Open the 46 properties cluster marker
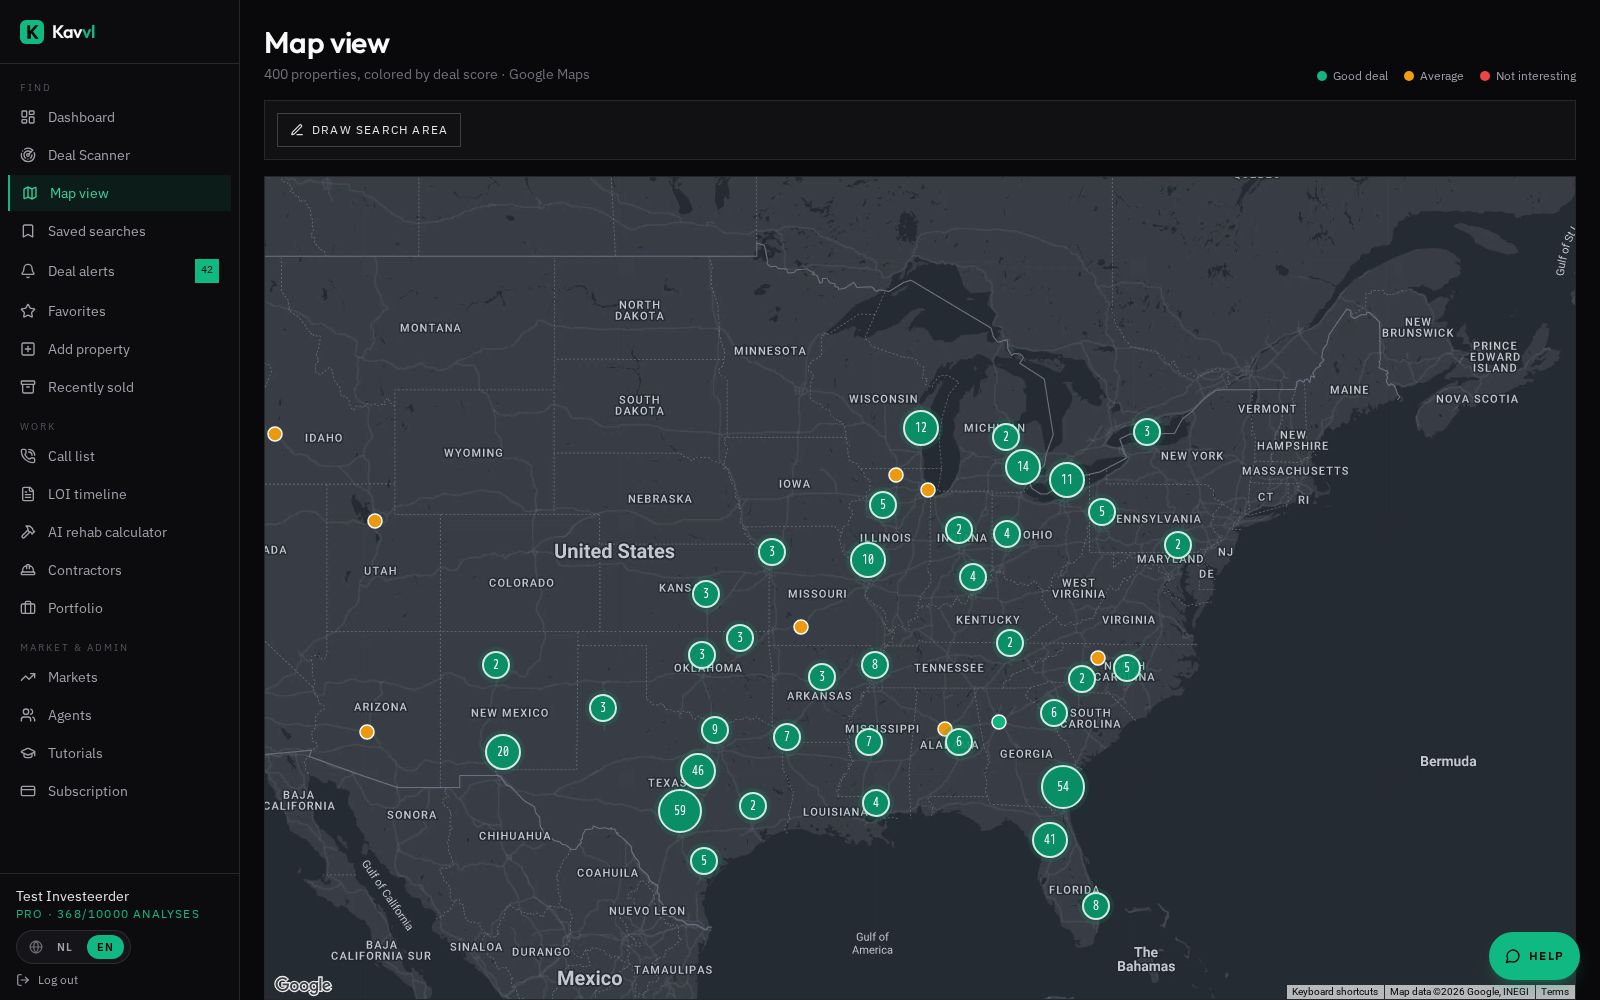Viewport: 1600px width, 1000px height. 698,770
